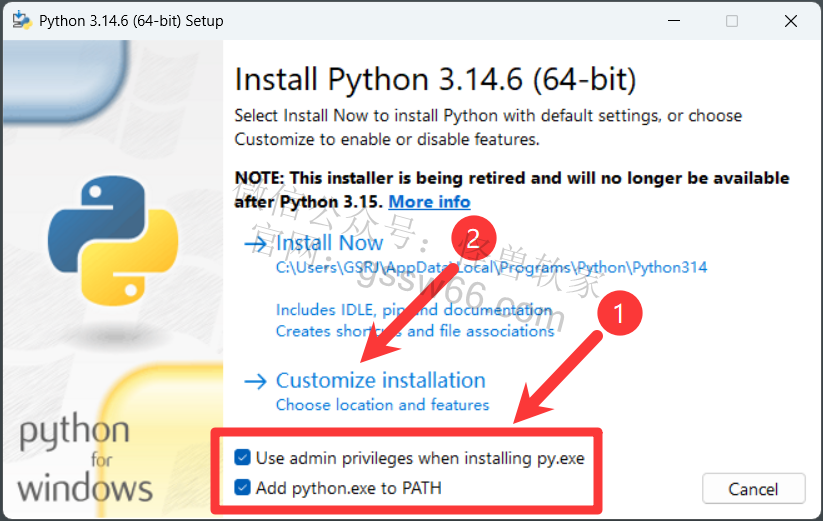Viewport: 823px width, 521px height.
Task: Cancel the Python setup
Action: pyautogui.click(x=753, y=489)
